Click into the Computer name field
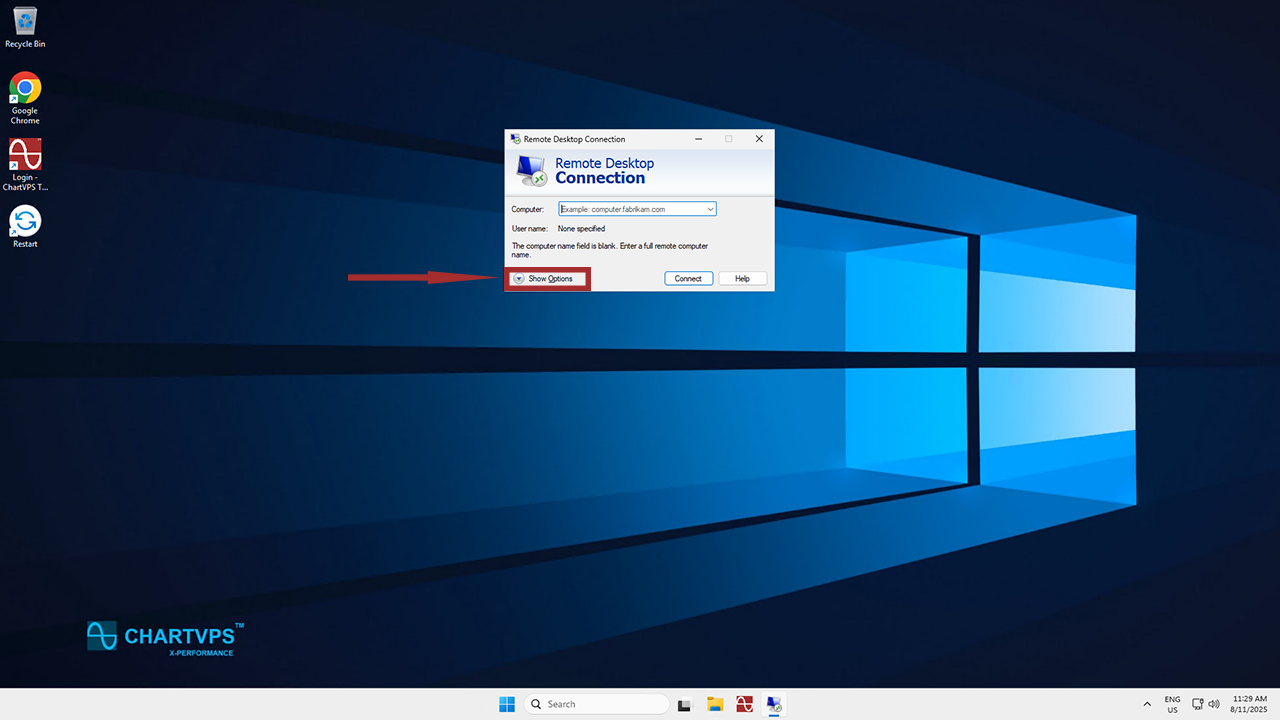 click(x=630, y=210)
